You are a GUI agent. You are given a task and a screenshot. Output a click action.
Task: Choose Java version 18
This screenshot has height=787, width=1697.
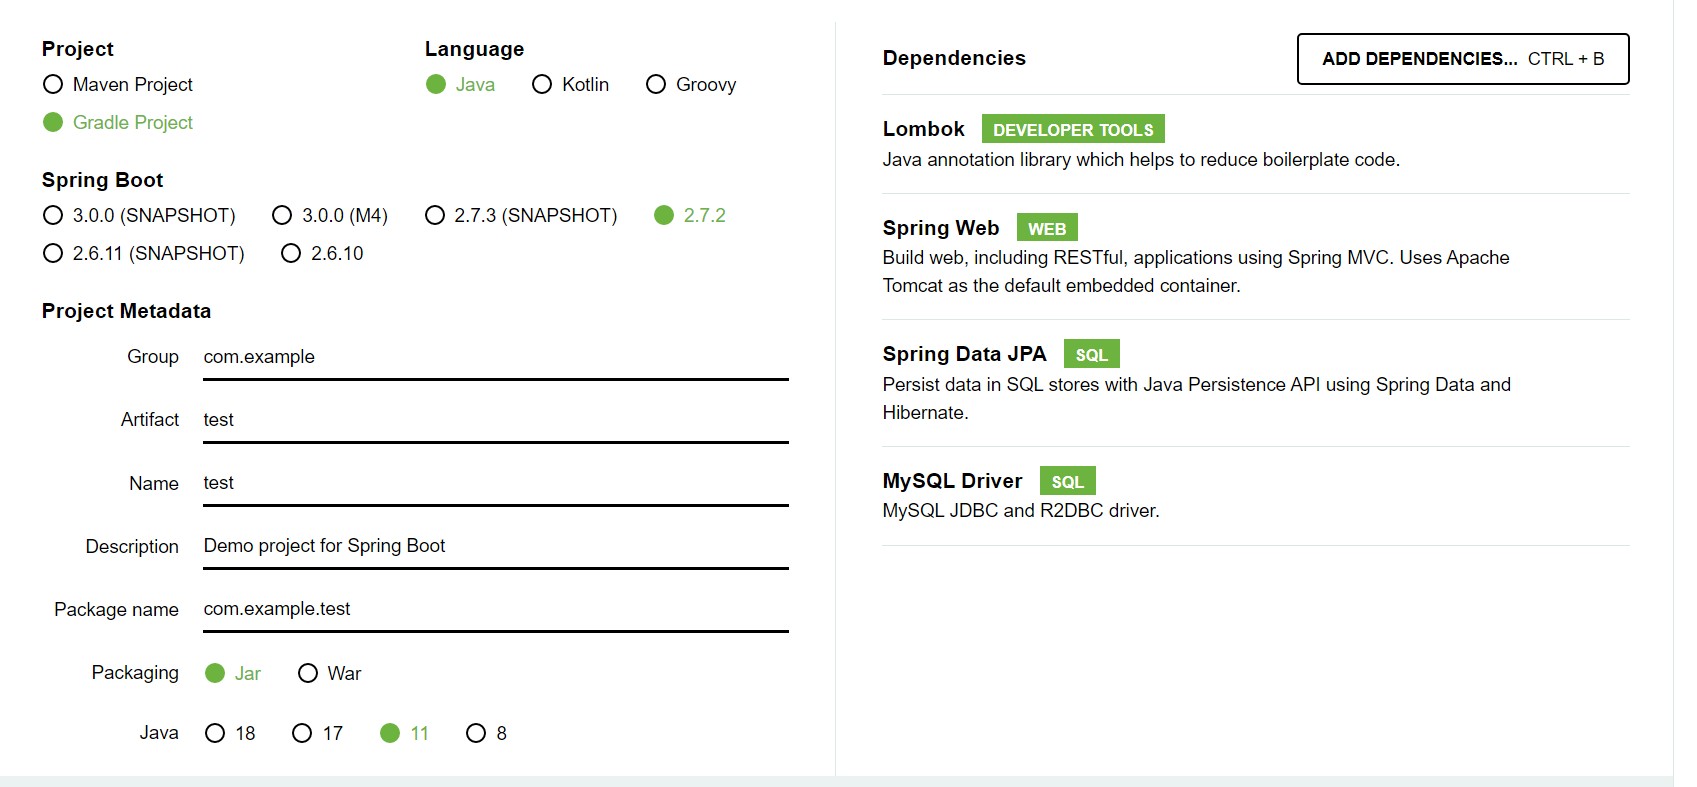pos(215,734)
